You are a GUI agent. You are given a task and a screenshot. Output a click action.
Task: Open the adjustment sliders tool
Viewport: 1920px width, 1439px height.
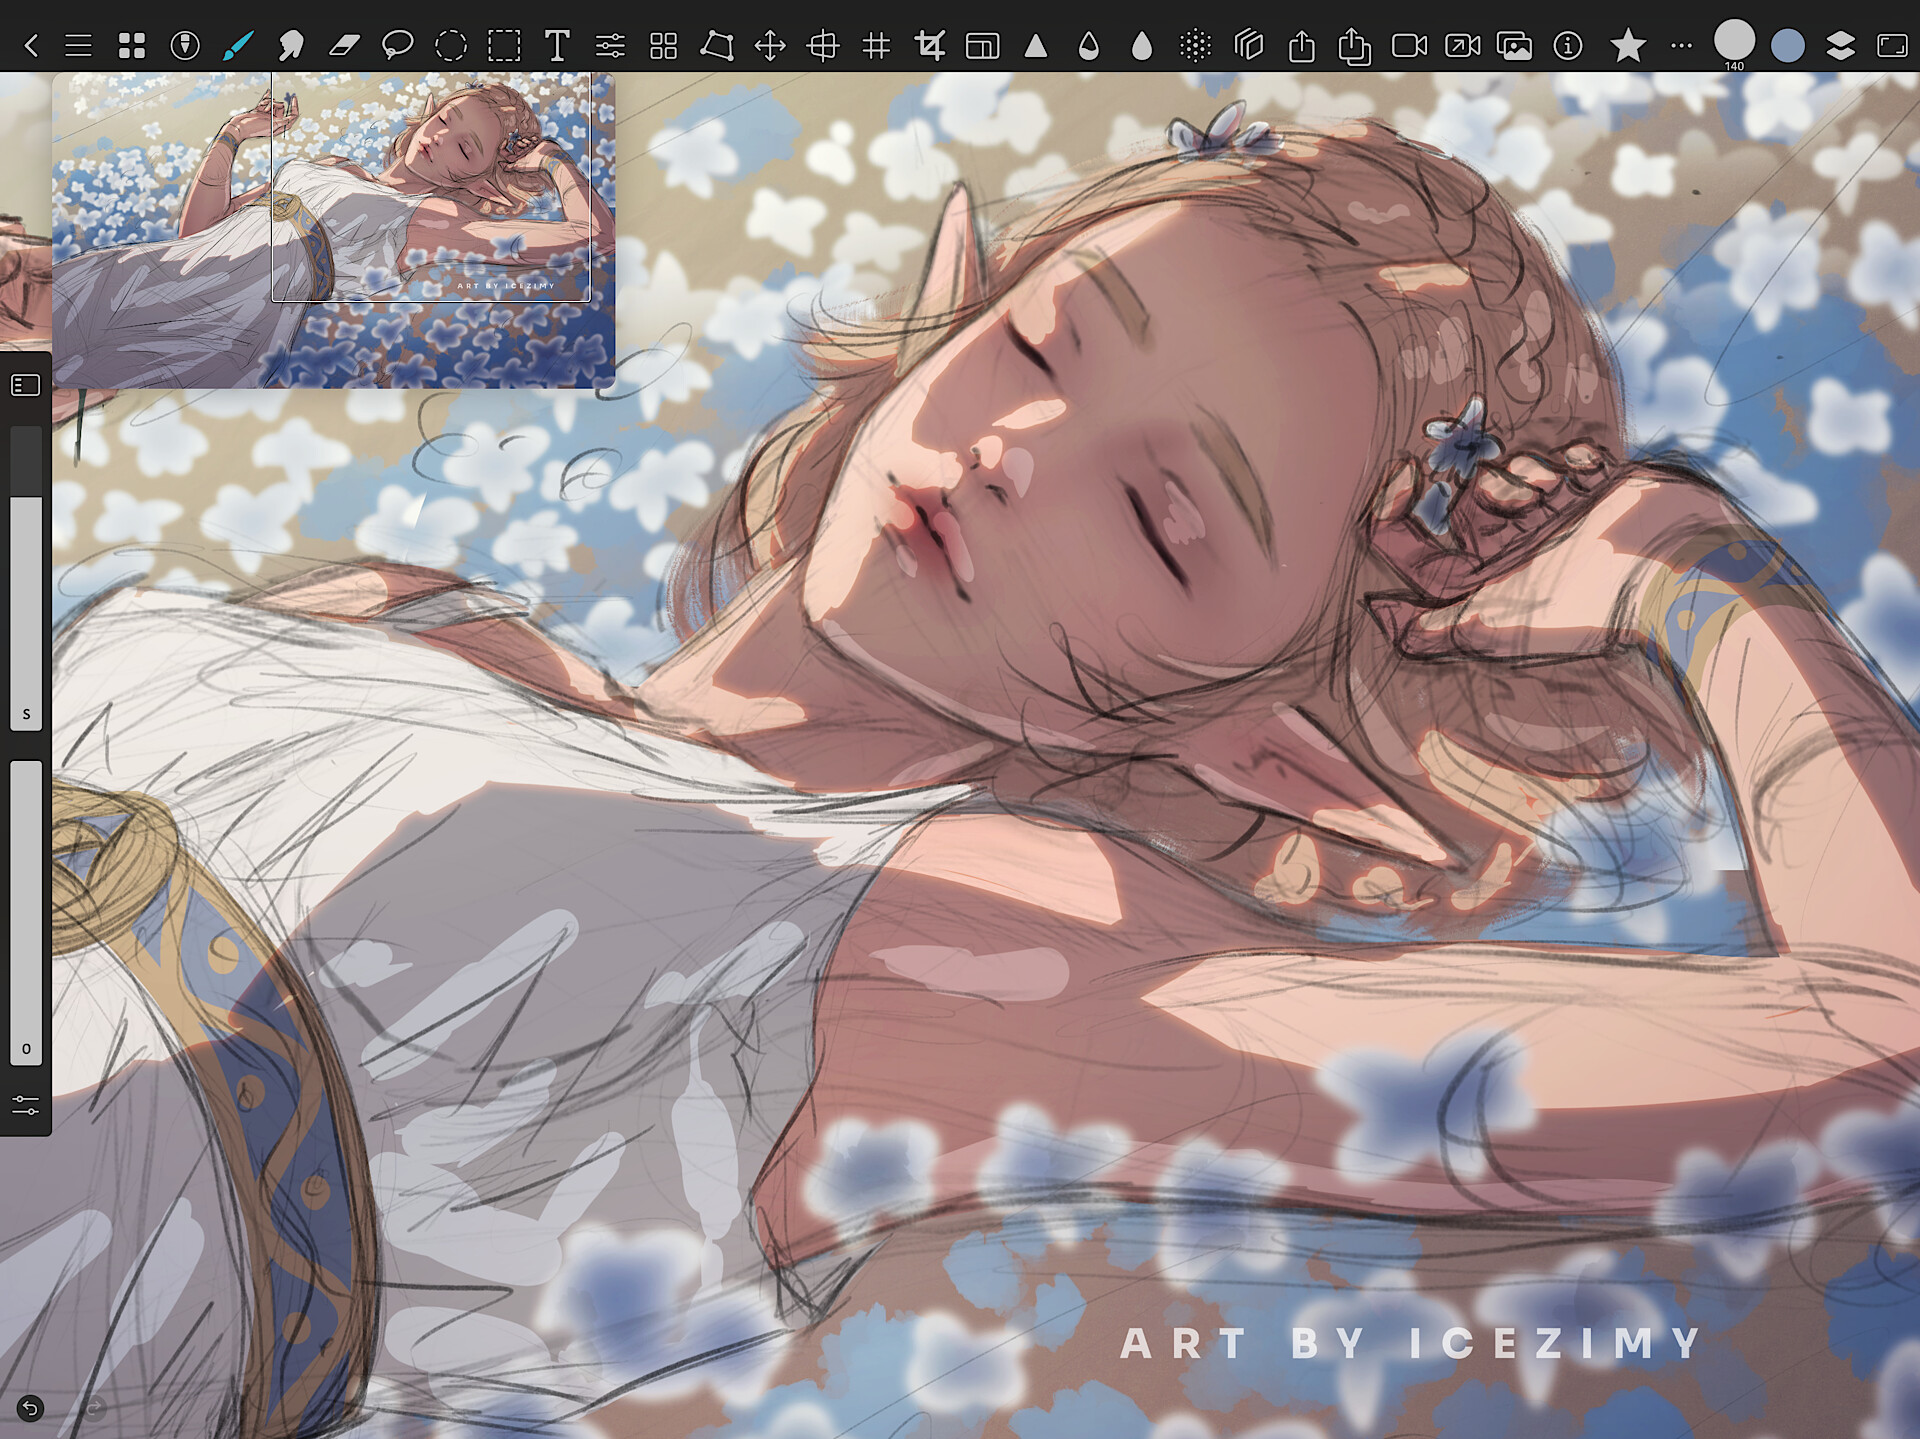click(611, 44)
